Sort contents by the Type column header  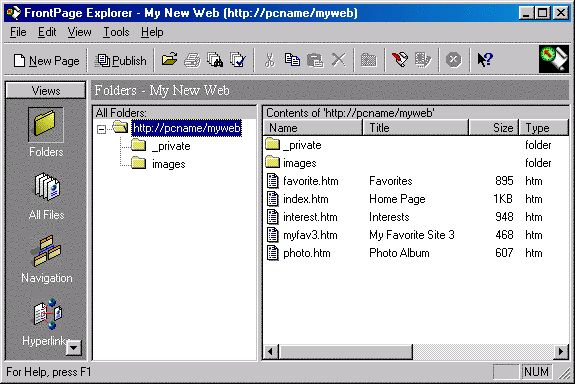point(543,128)
